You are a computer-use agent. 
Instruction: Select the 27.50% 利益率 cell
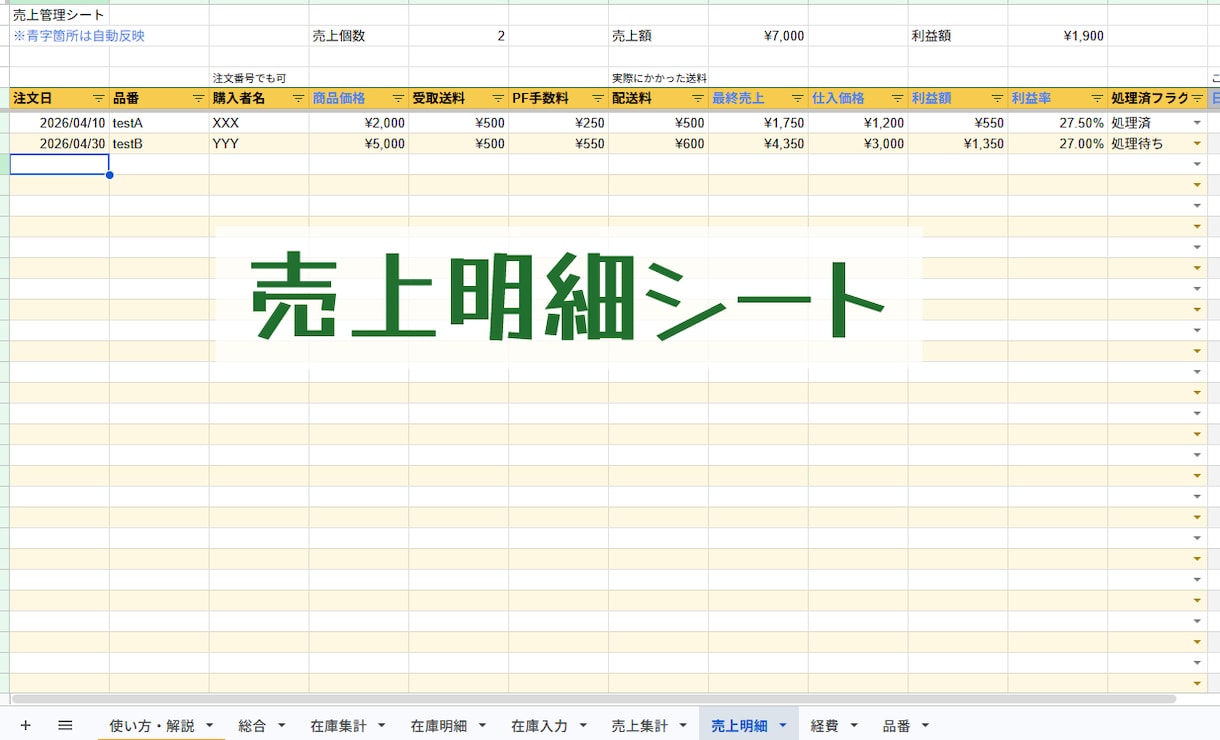(1058, 123)
